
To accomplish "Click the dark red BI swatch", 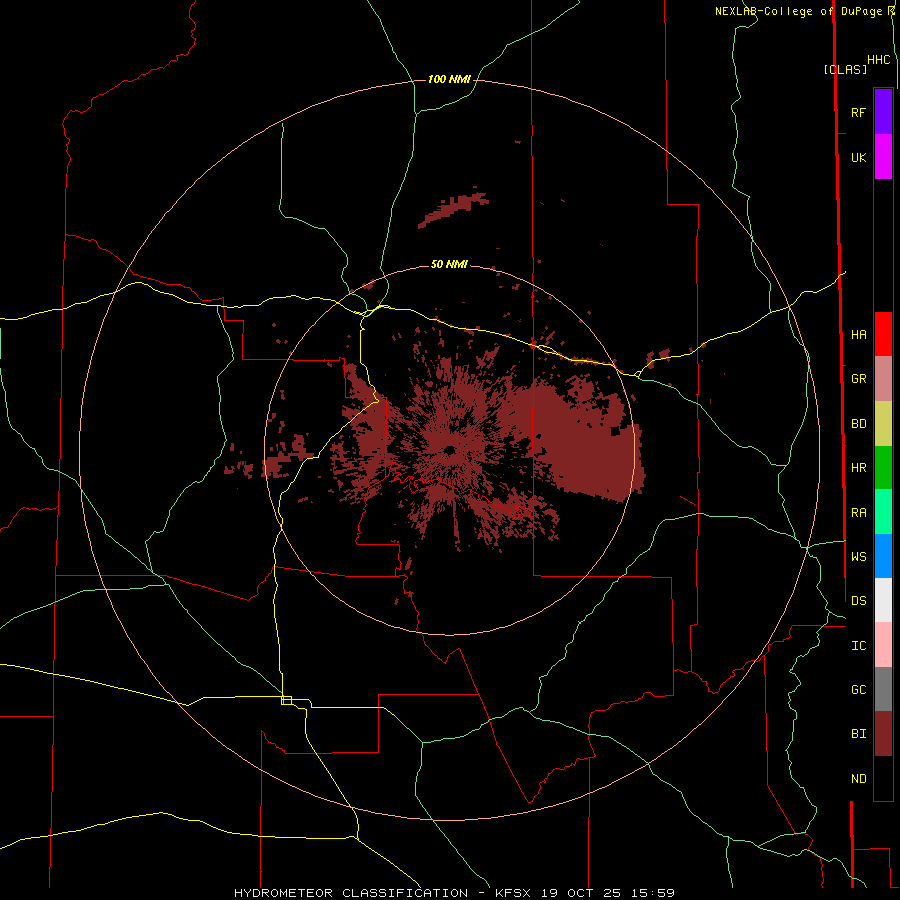I will pyautogui.click(x=883, y=734).
